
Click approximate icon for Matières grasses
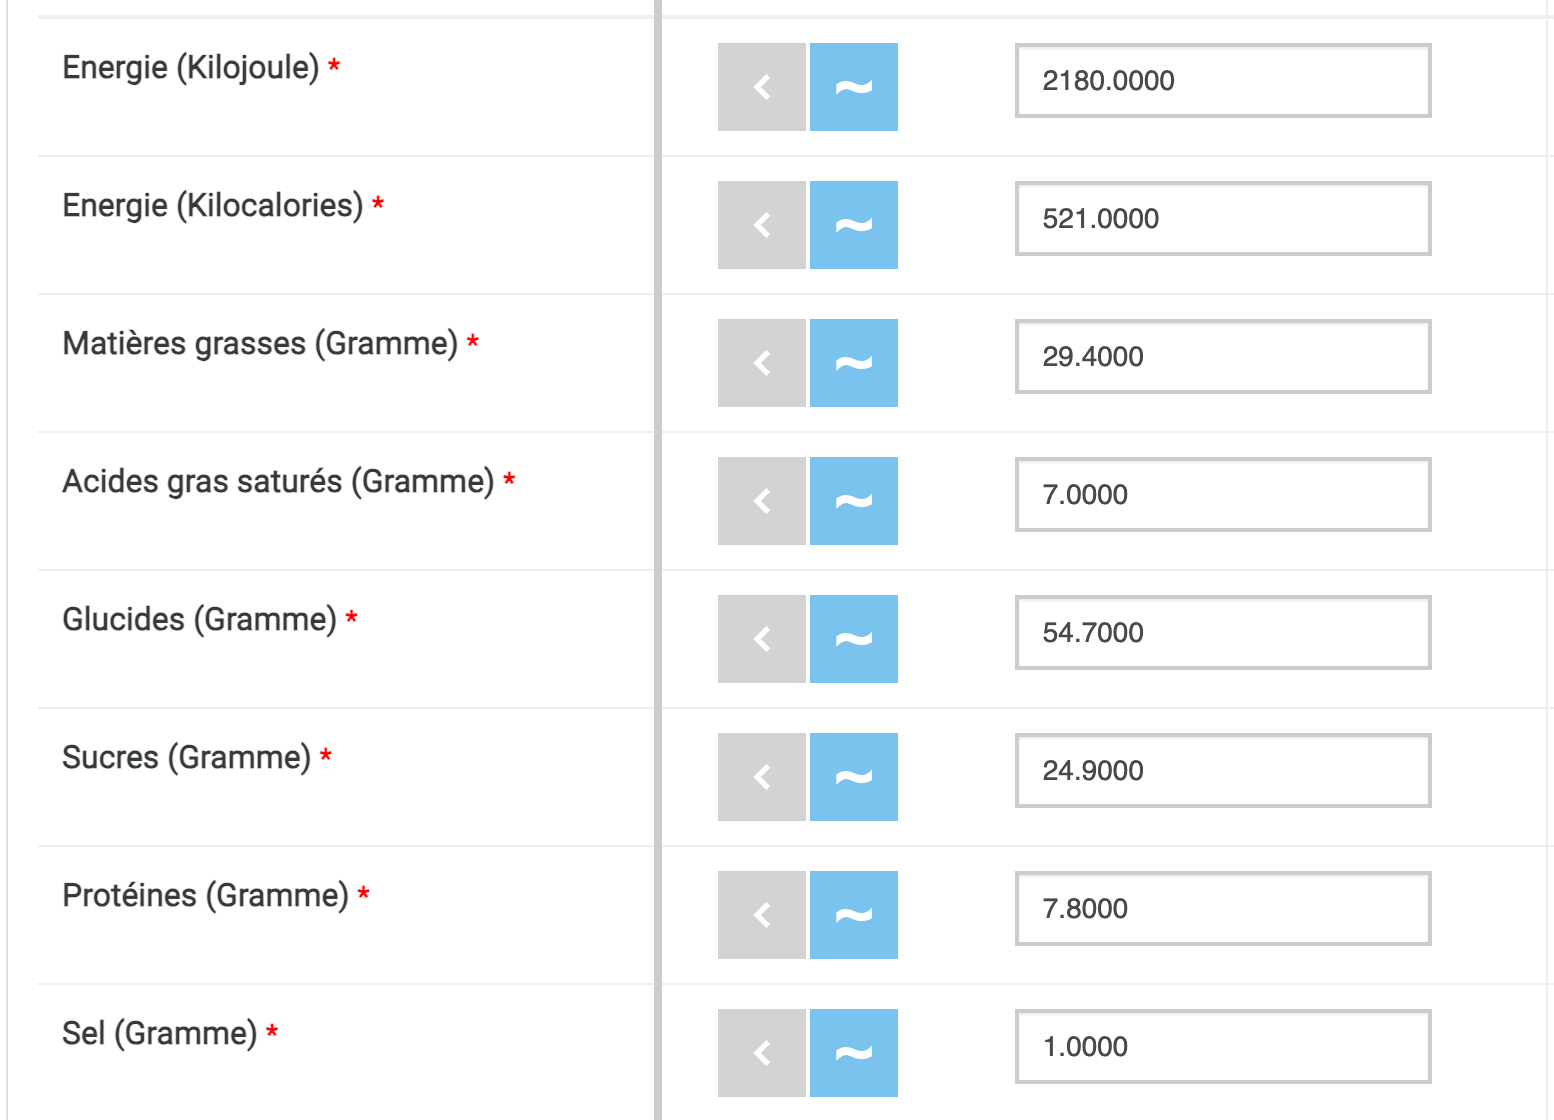(x=854, y=363)
